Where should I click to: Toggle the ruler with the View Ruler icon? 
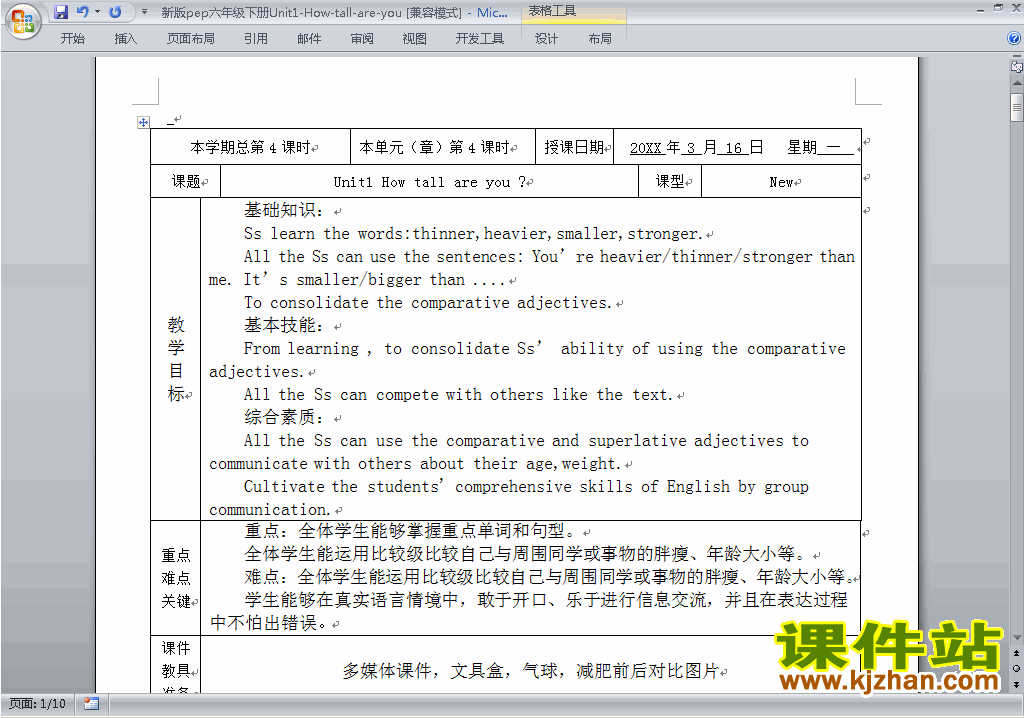pyautogui.click(x=1017, y=66)
